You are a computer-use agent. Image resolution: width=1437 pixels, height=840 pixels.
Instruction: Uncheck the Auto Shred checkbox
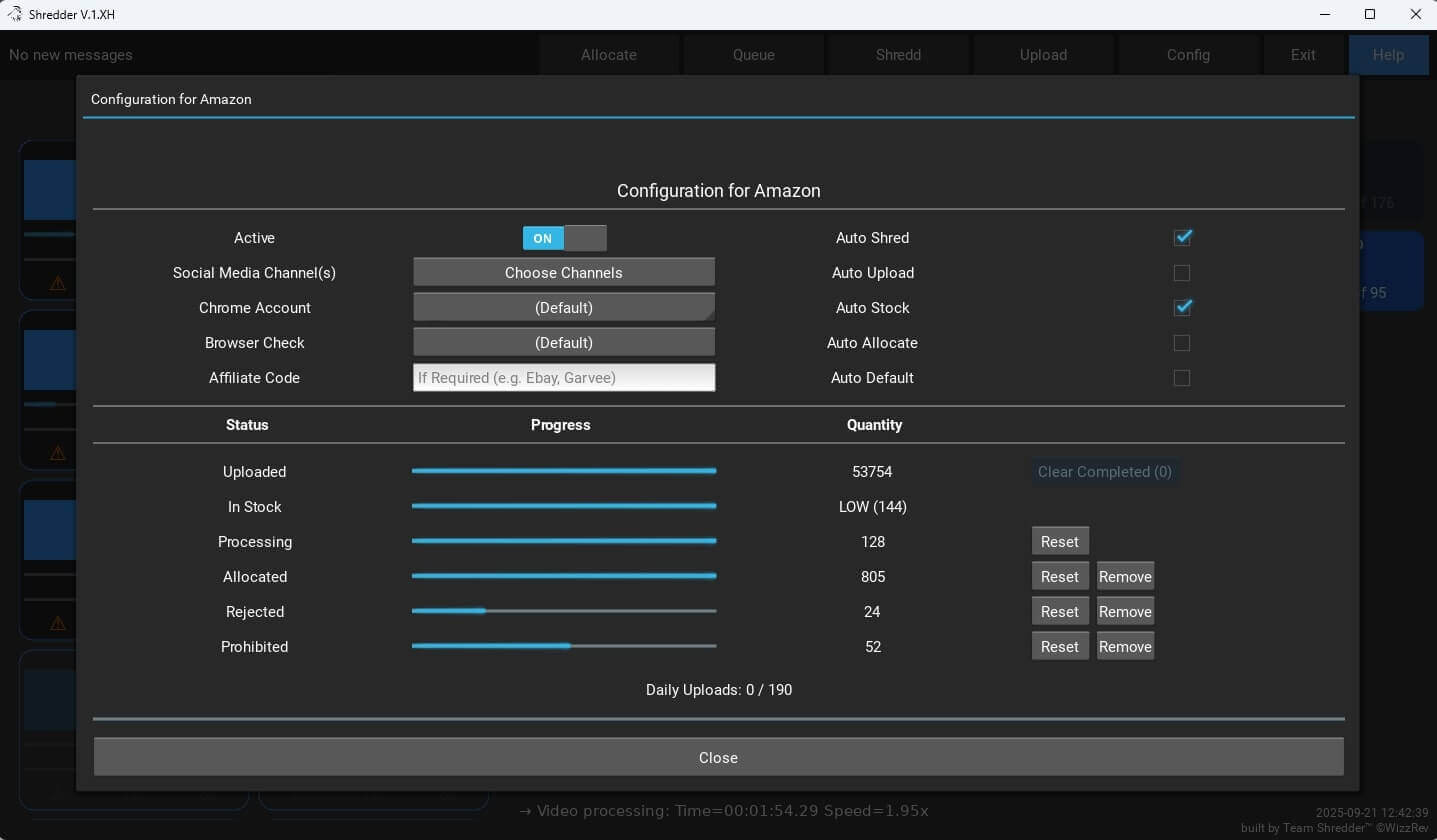[x=1182, y=238]
